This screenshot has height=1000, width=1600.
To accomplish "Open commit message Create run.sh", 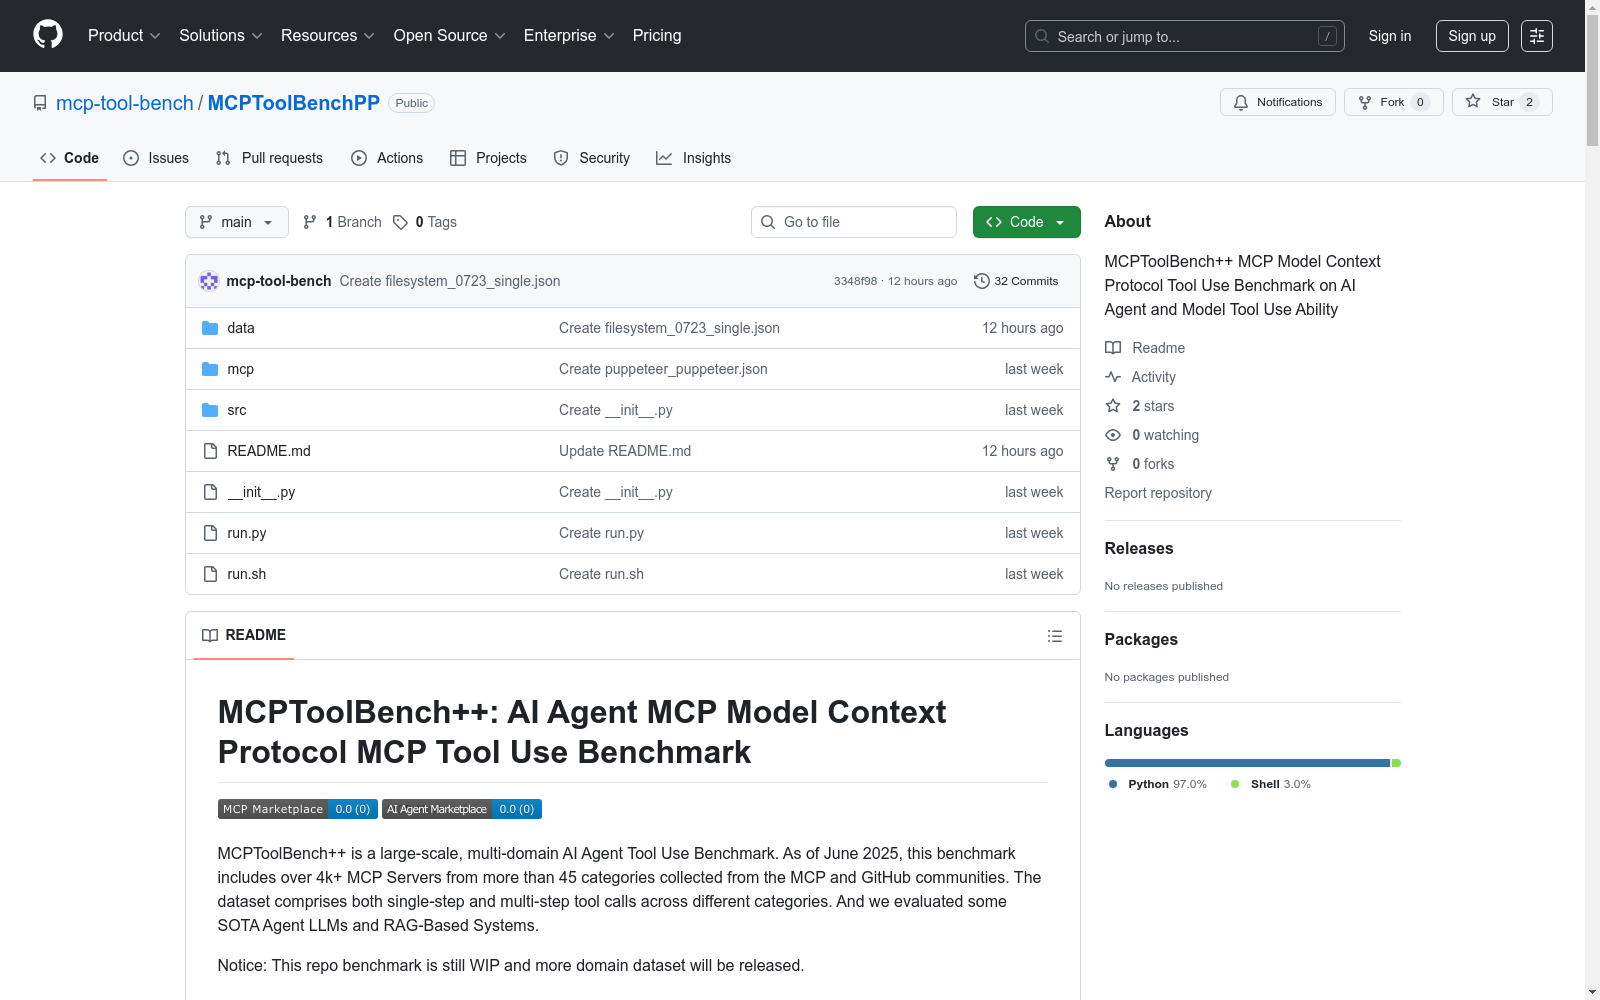I will pos(601,574).
